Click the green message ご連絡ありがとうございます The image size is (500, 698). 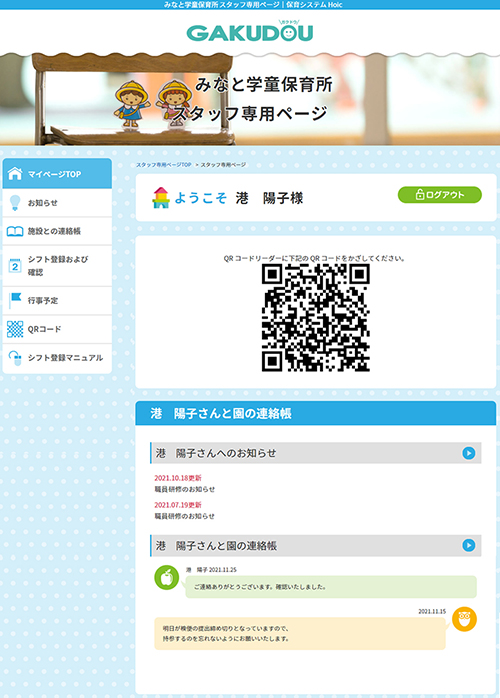pos(331,587)
